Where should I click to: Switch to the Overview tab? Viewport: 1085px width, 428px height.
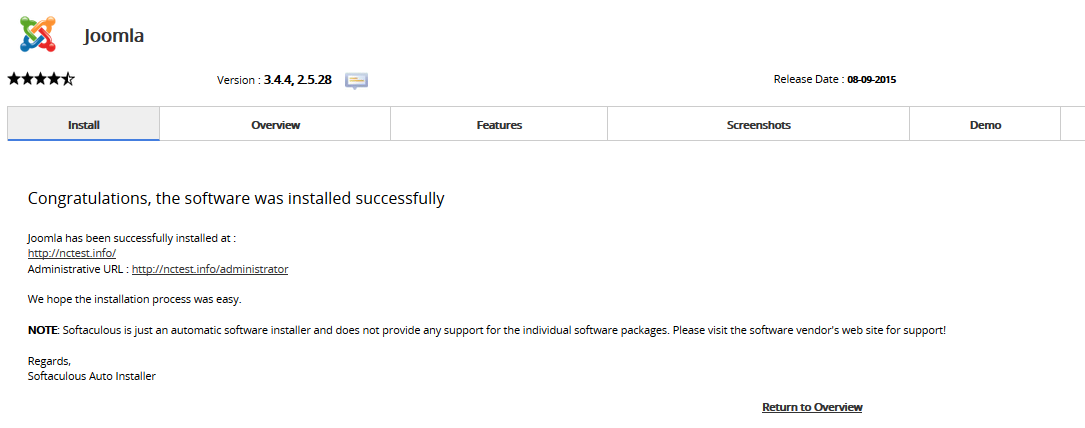coord(275,124)
